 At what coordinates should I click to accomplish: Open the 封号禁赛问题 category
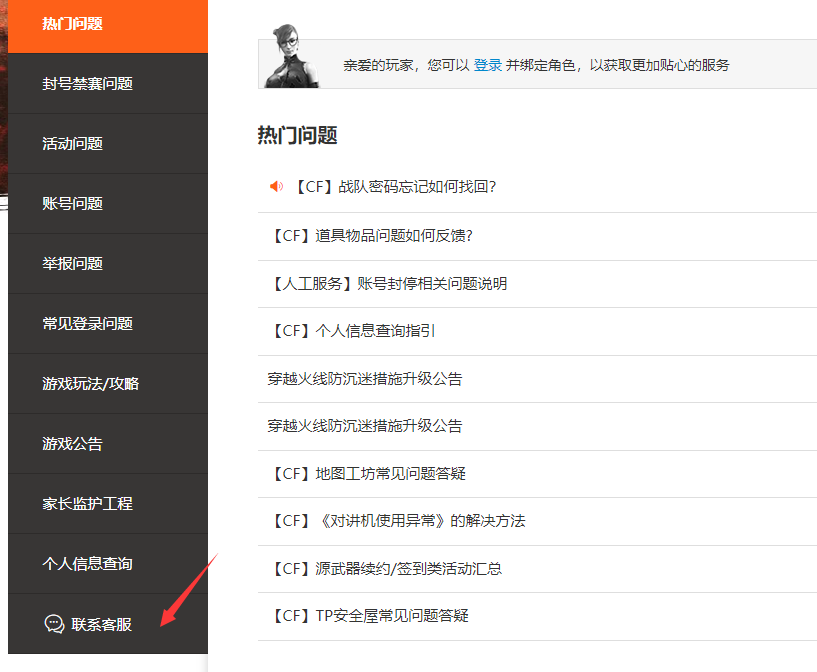[108, 83]
